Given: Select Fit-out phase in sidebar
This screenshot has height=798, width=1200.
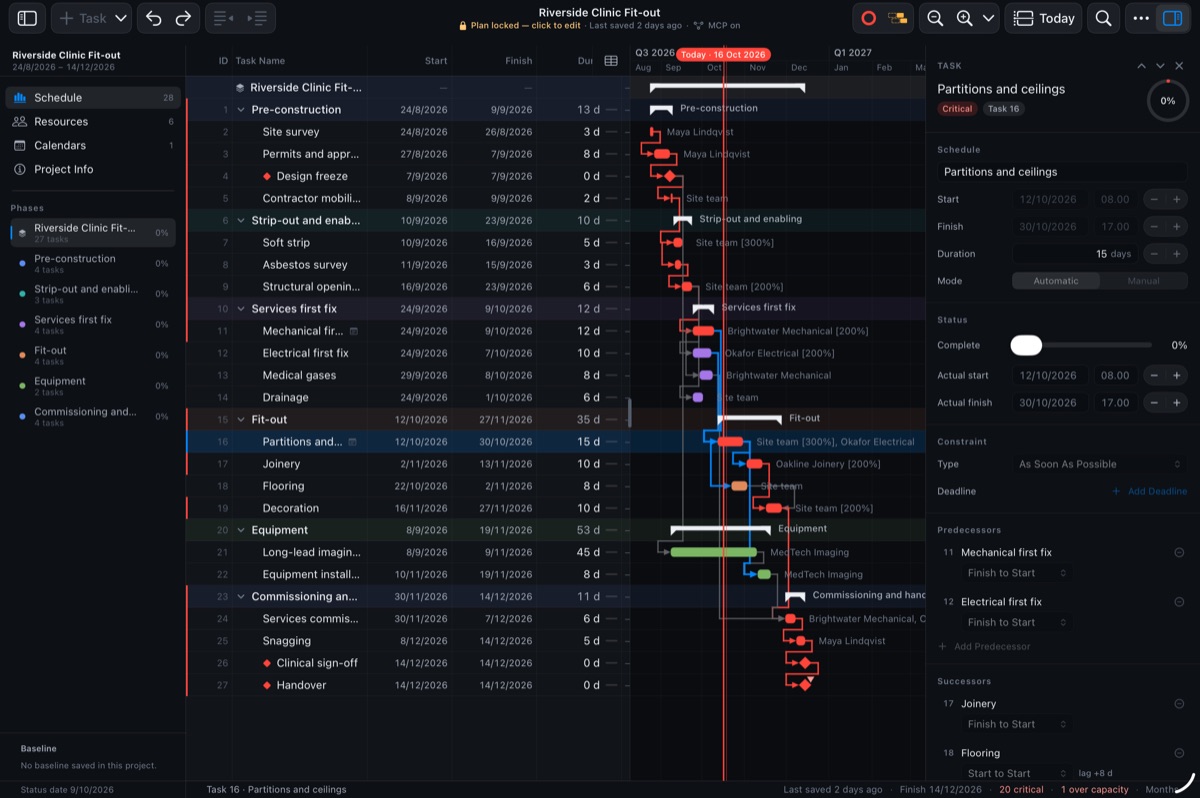Looking at the screenshot, I should tap(91, 355).
